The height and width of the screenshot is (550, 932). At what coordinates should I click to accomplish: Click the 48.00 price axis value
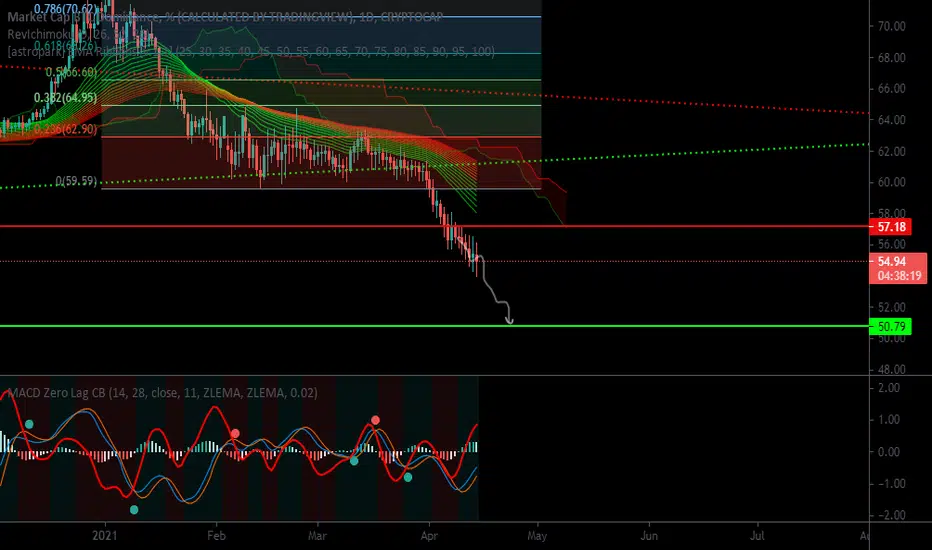click(892, 369)
